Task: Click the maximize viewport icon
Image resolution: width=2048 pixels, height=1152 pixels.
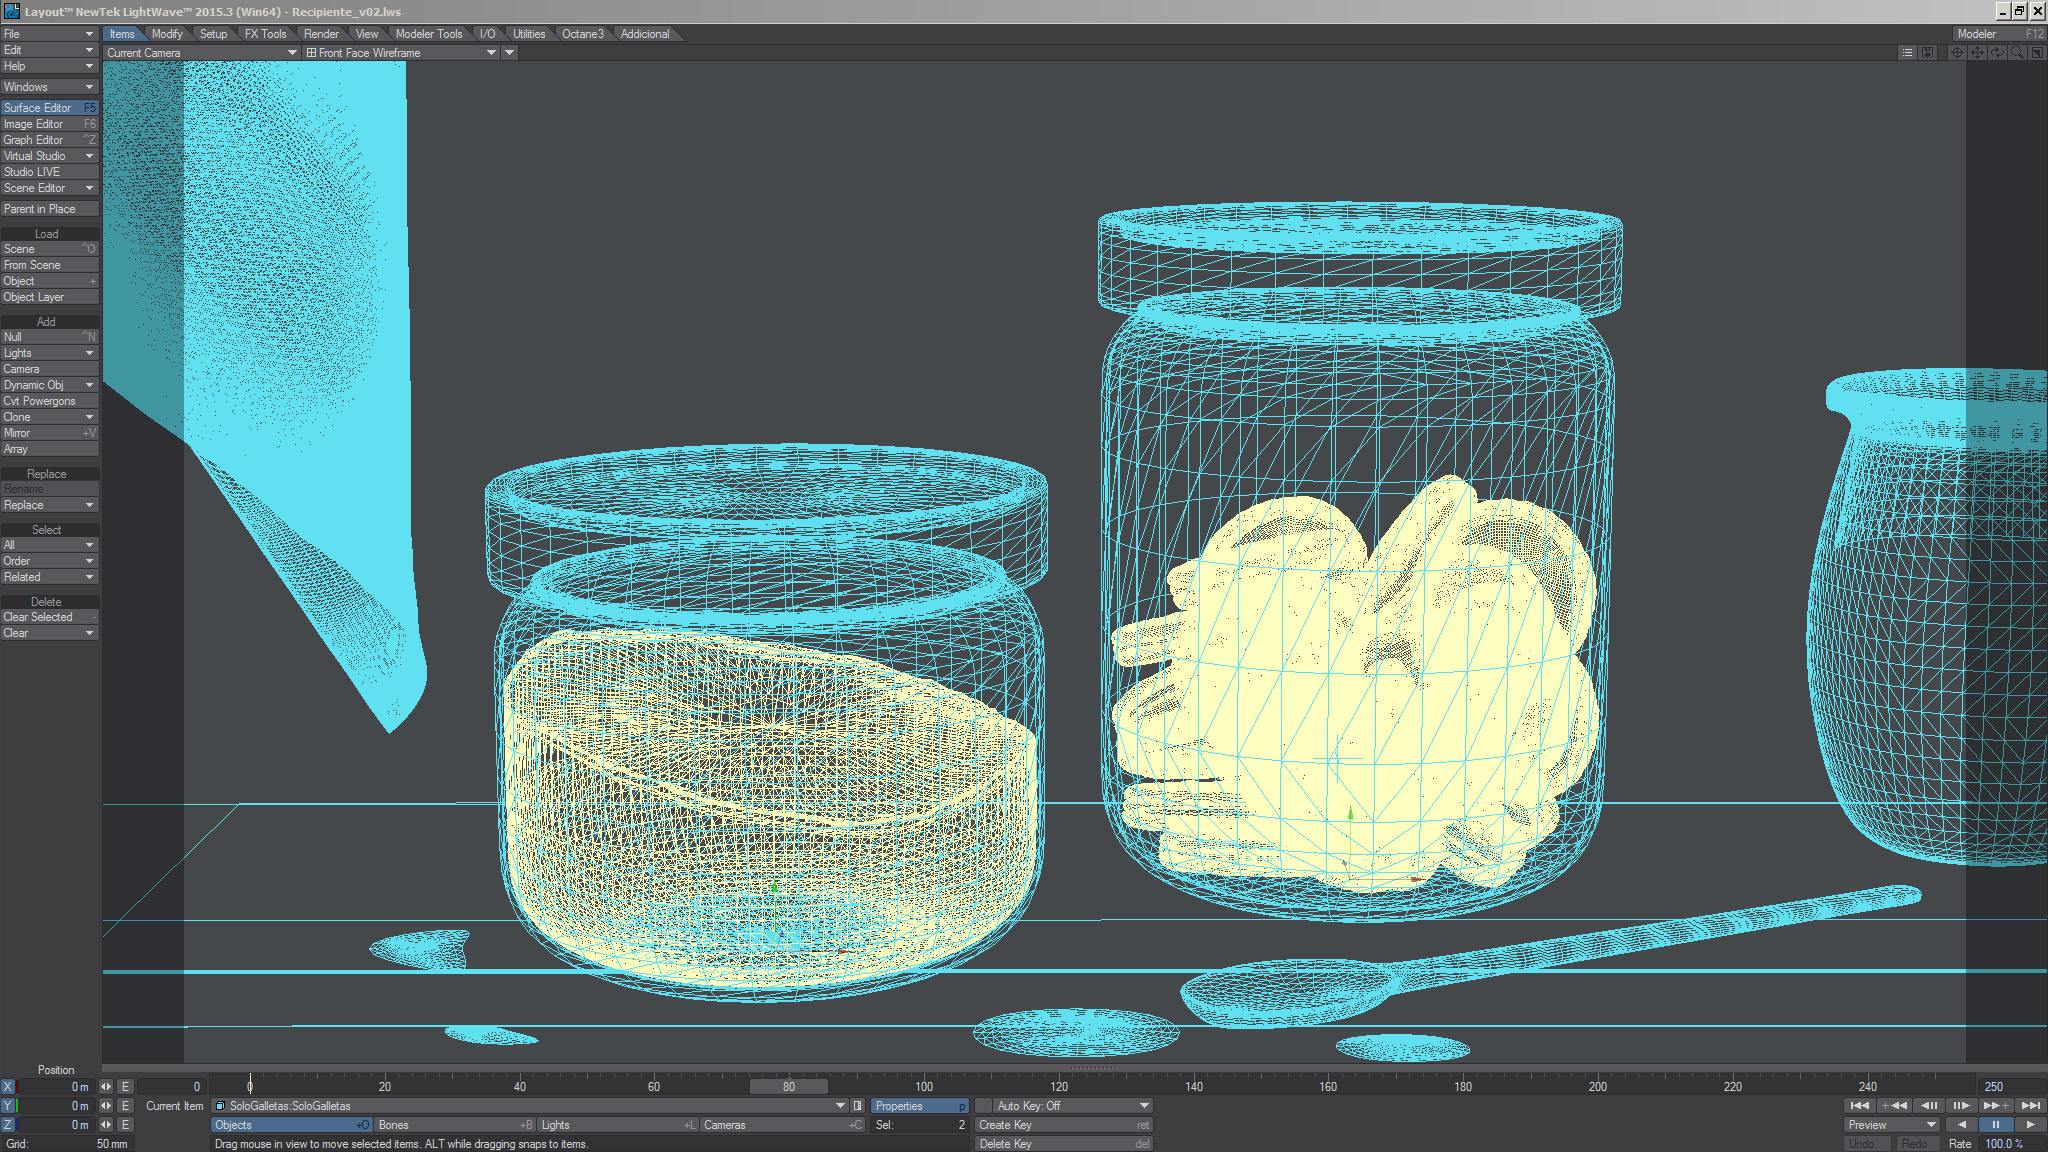Action: click(2037, 53)
